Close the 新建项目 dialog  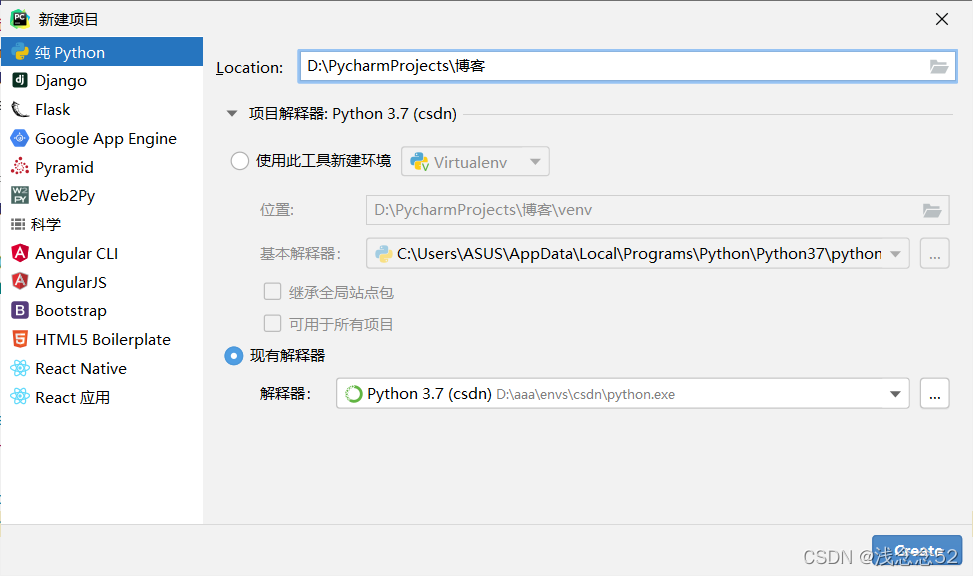pos(941,19)
